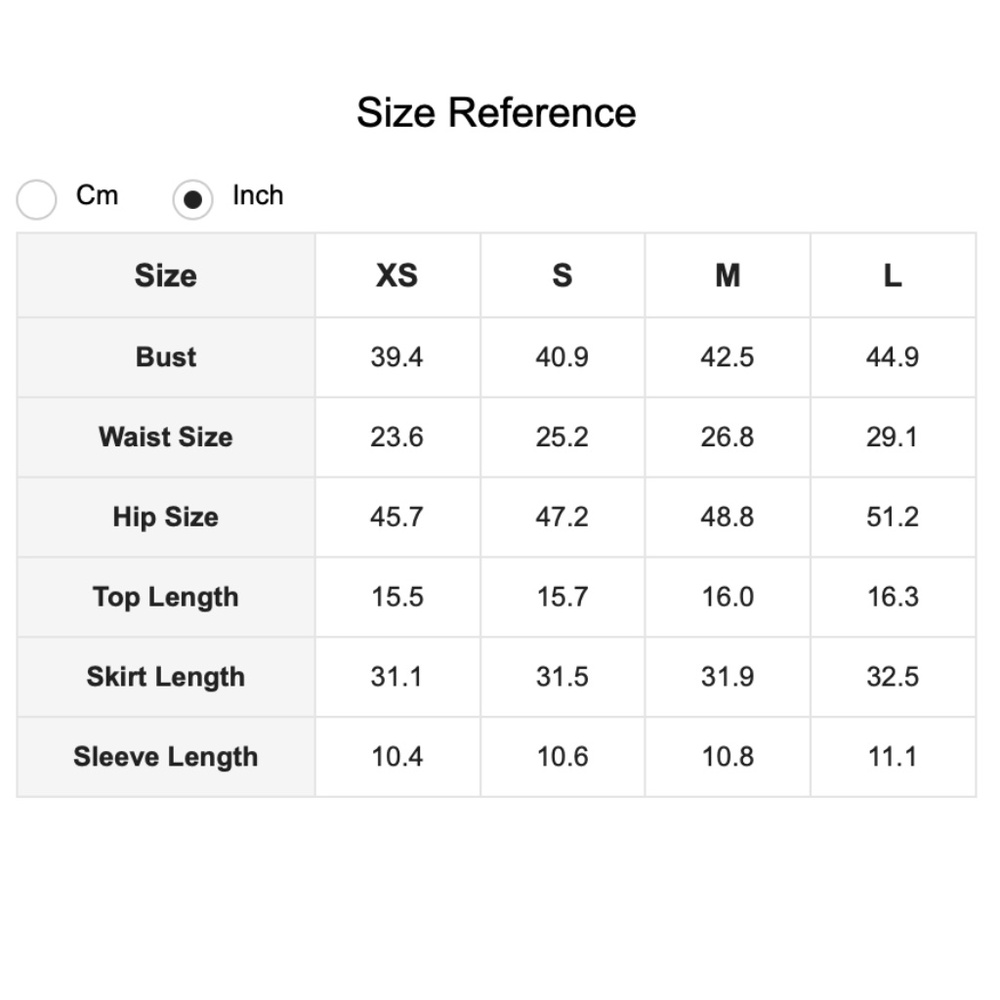This screenshot has width=1000, height=1000.
Task: Select the Bust row label
Action: (166, 357)
